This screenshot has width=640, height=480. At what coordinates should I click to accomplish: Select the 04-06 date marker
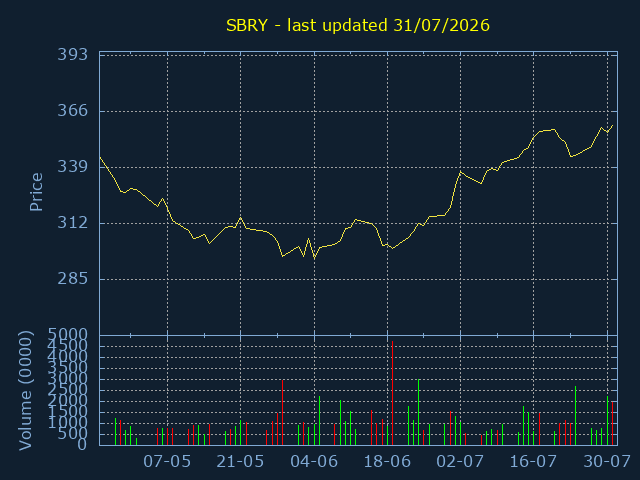(x=314, y=462)
